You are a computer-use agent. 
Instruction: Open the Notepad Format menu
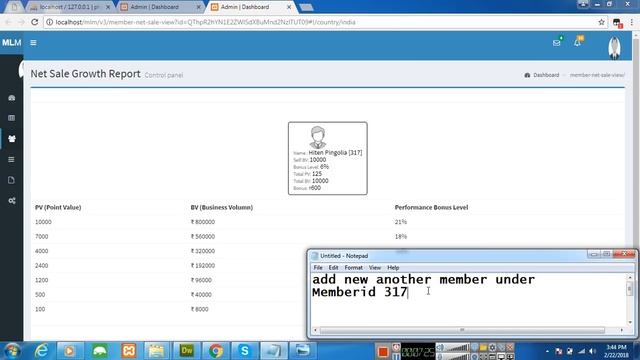click(353, 268)
